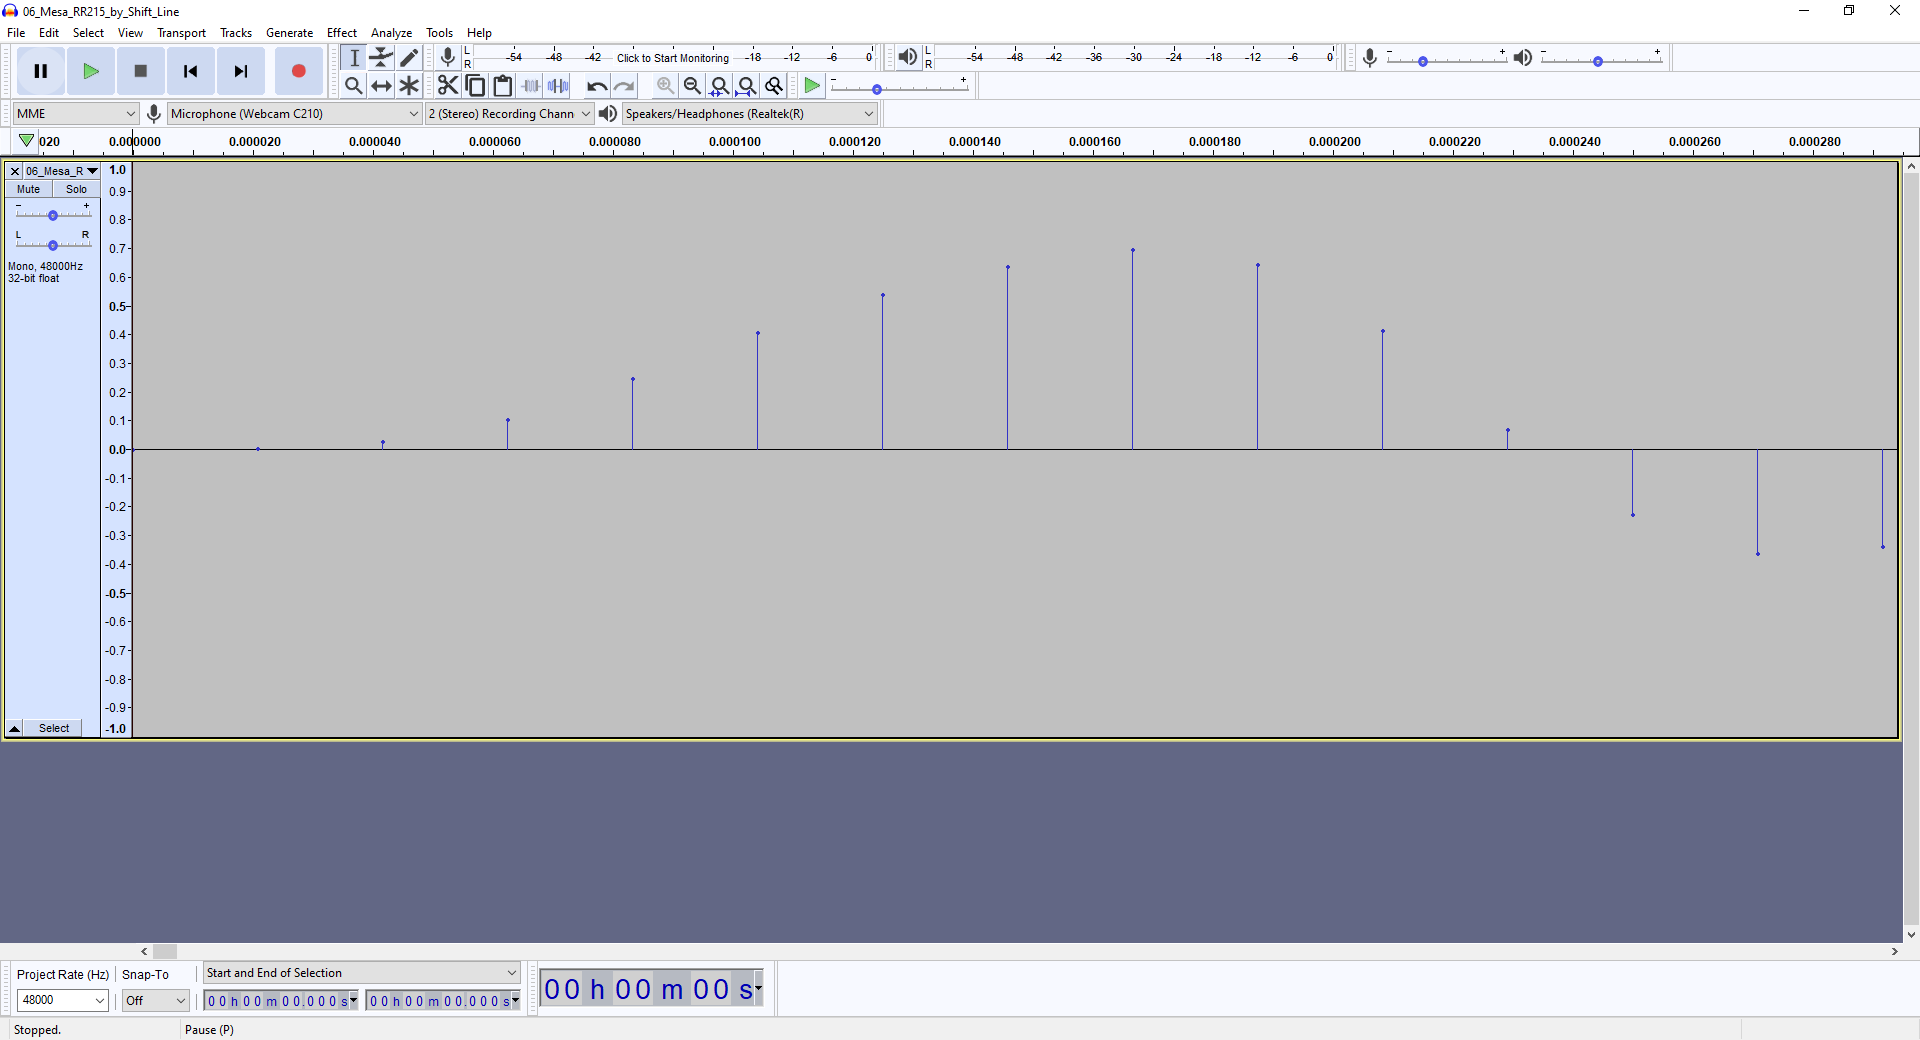The image size is (1920, 1040).
Task: Open the Snap-To Off dropdown
Action: (x=155, y=1000)
